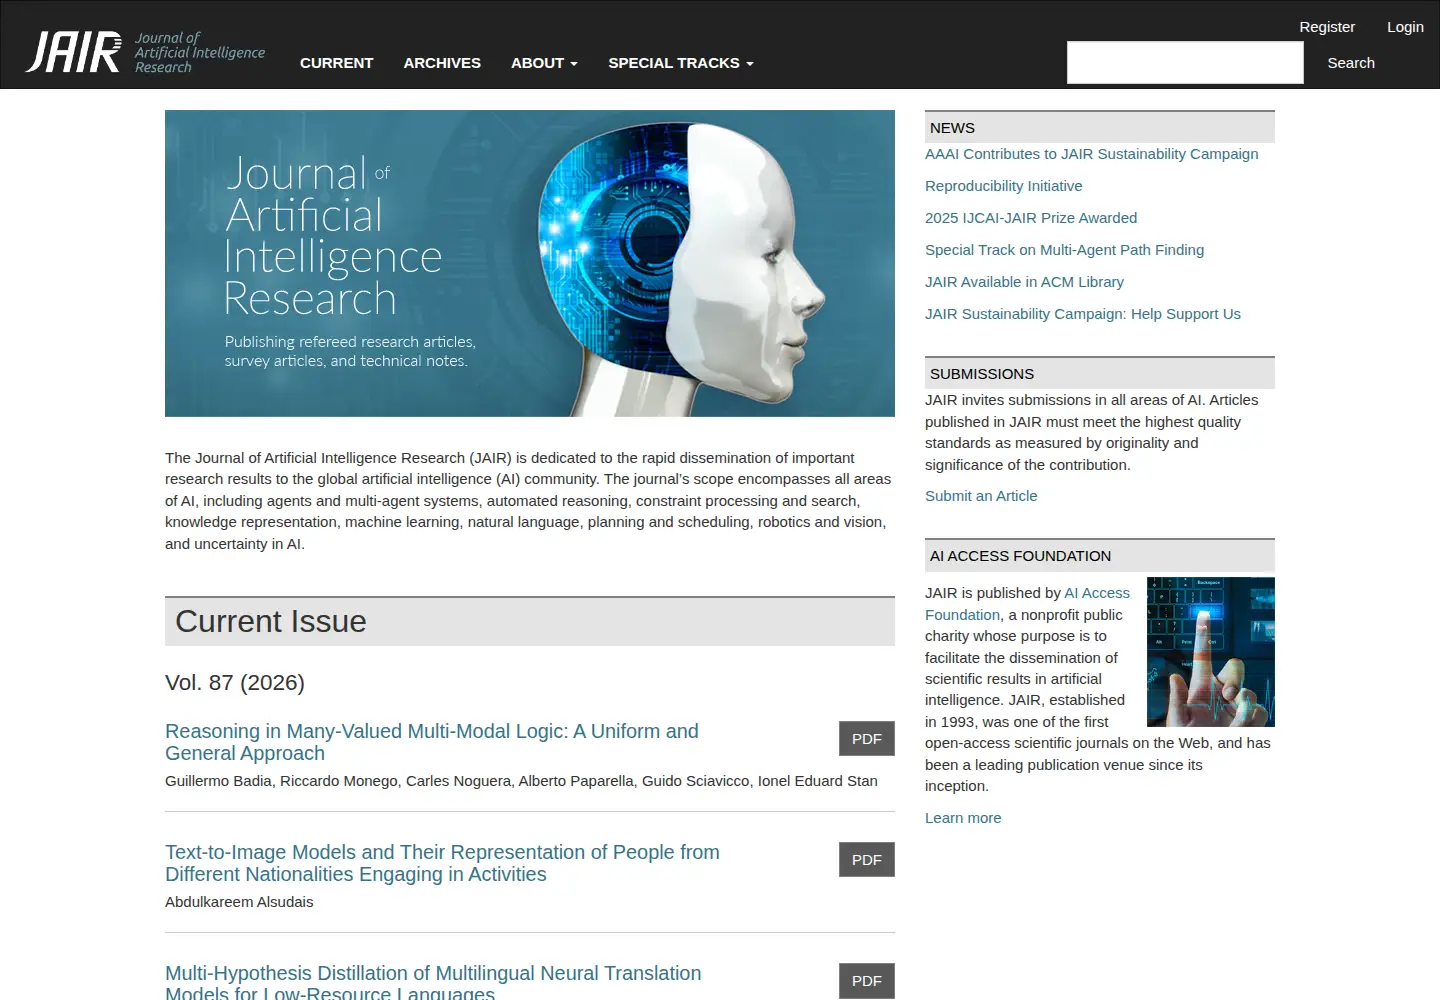This screenshot has width=1440, height=1000.
Task: Open 2025 IJCAI-JAIR Prize Awarded news
Action: (1031, 218)
